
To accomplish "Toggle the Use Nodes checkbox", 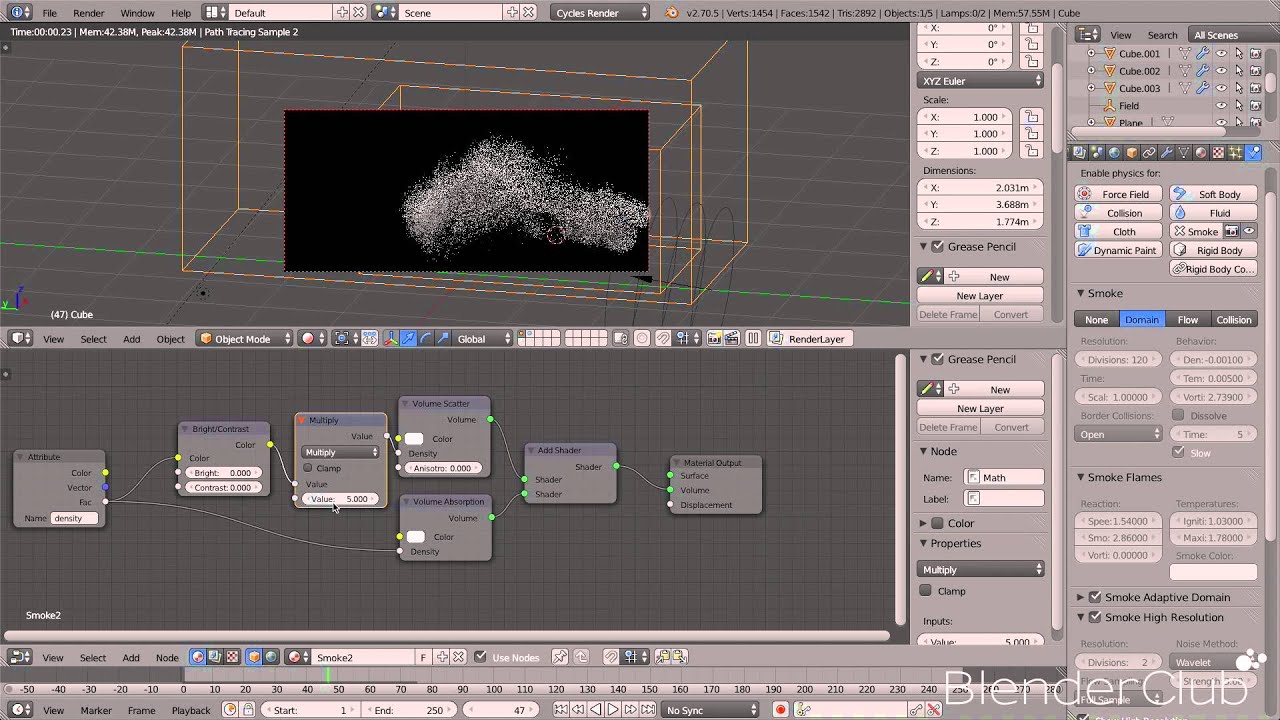I will [x=480, y=657].
